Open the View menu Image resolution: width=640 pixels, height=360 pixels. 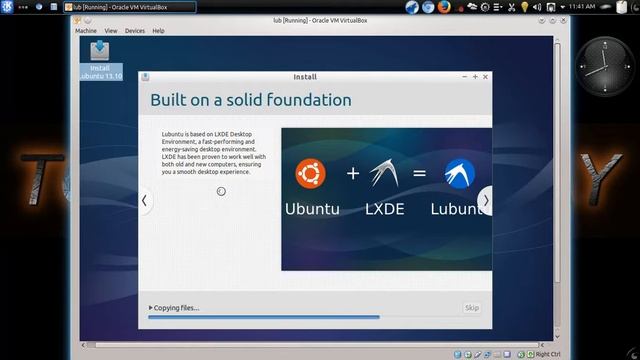click(111, 31)
